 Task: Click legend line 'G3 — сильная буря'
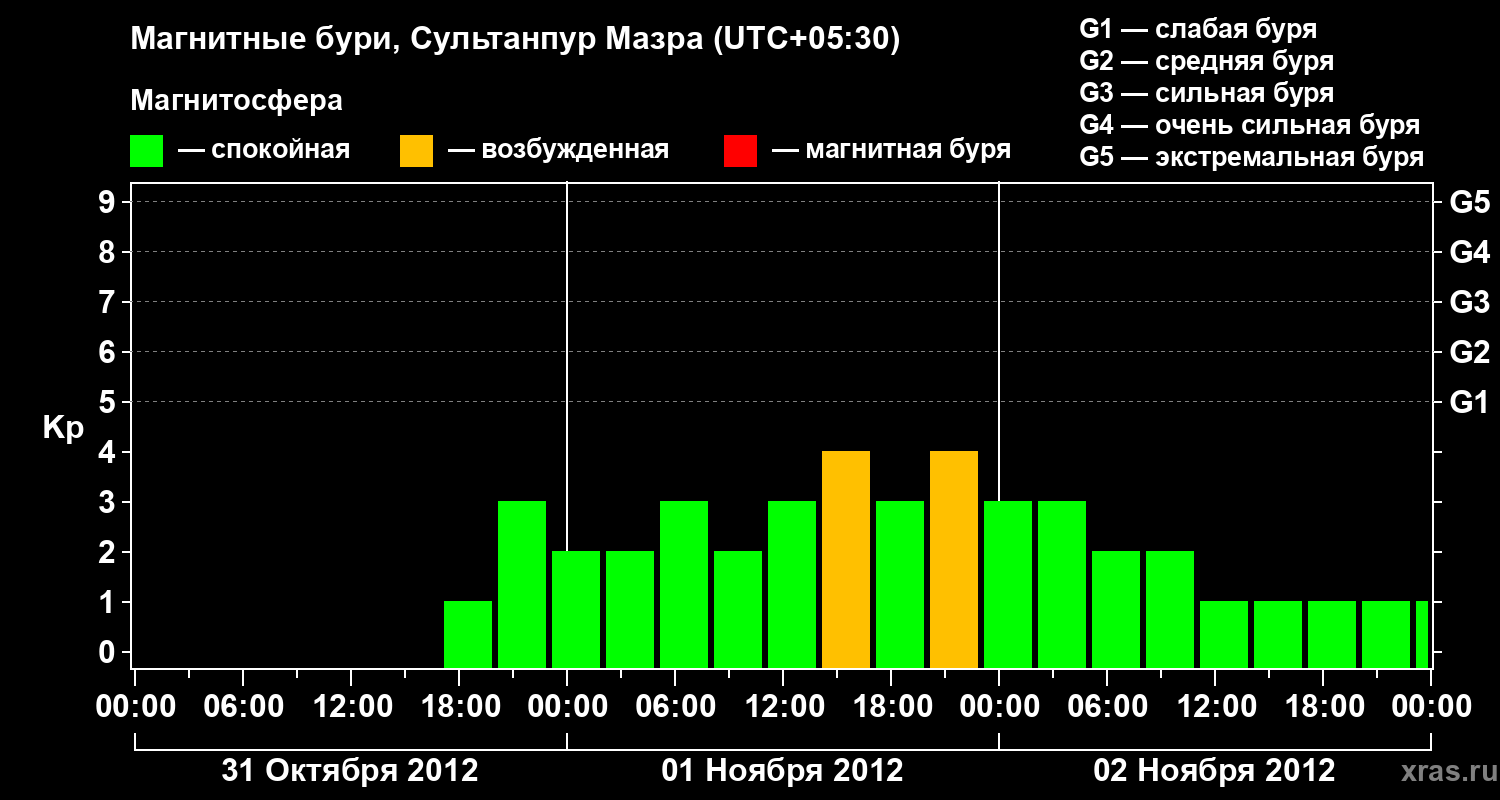[x=1207, y=93]
